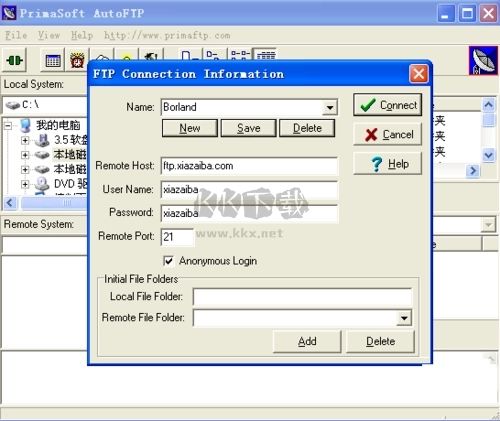Click the User Name input field

(x=249, y=190)
